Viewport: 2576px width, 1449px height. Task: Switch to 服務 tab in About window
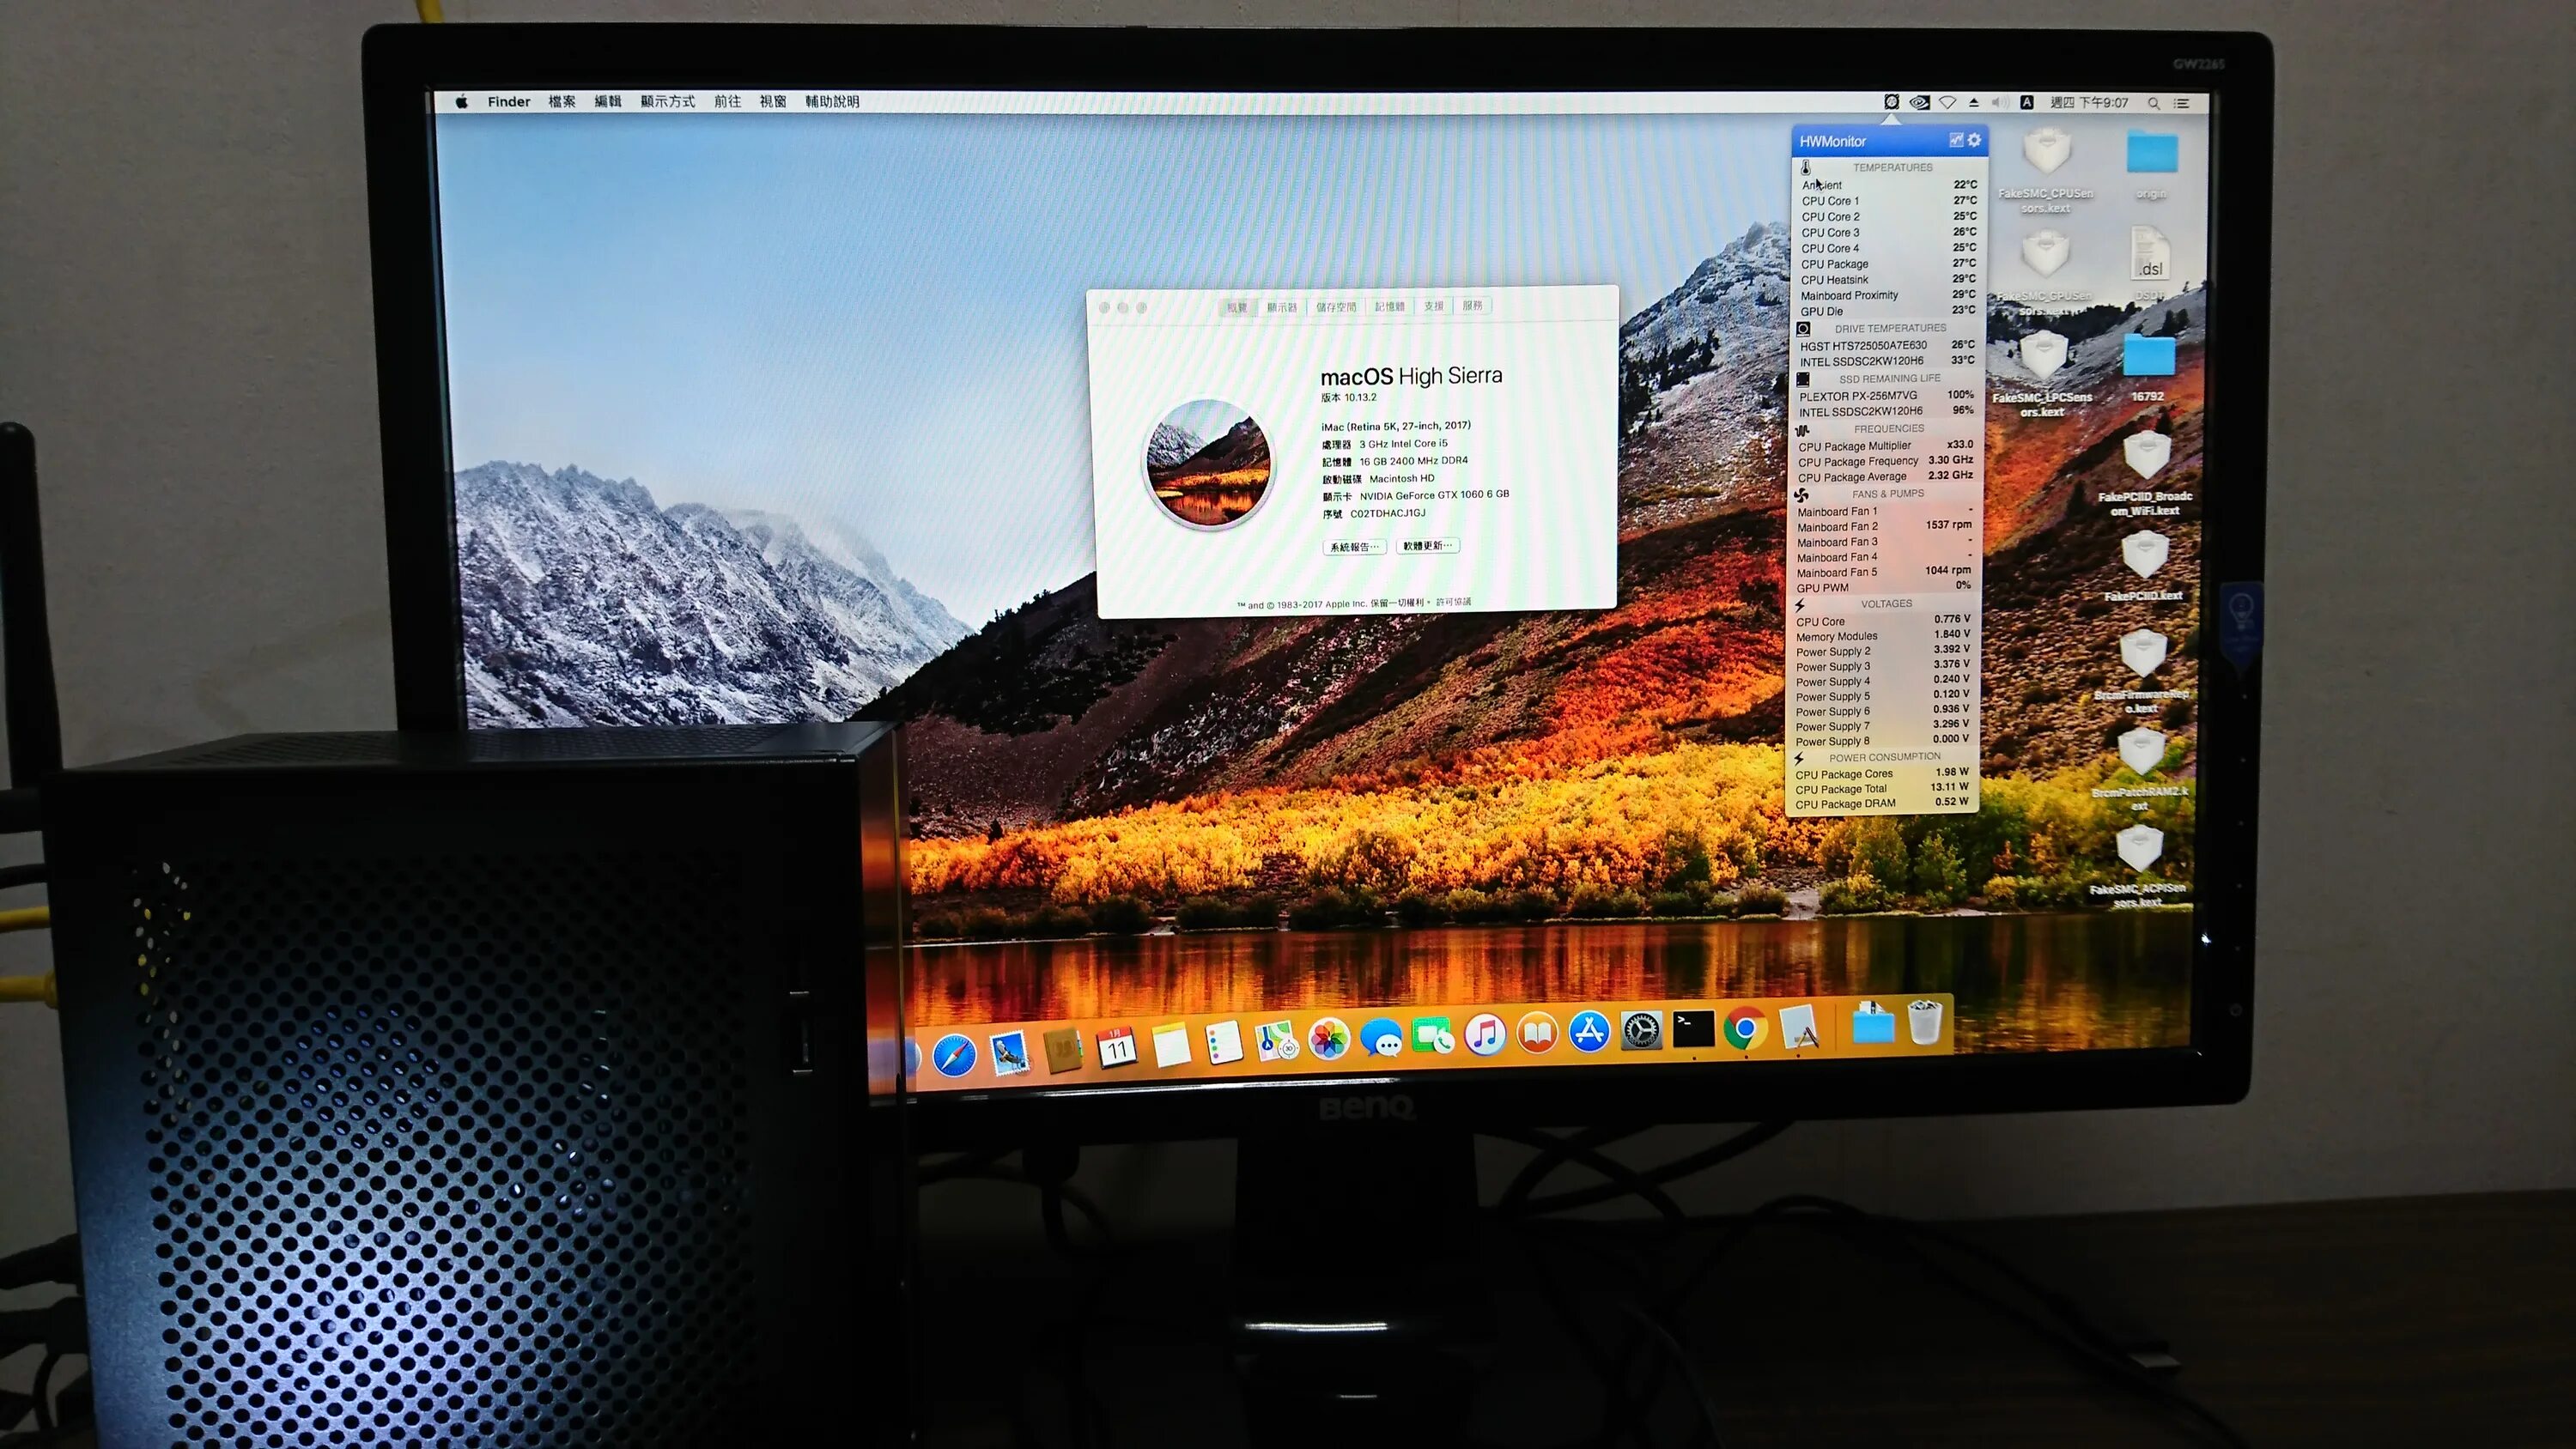1473,305
